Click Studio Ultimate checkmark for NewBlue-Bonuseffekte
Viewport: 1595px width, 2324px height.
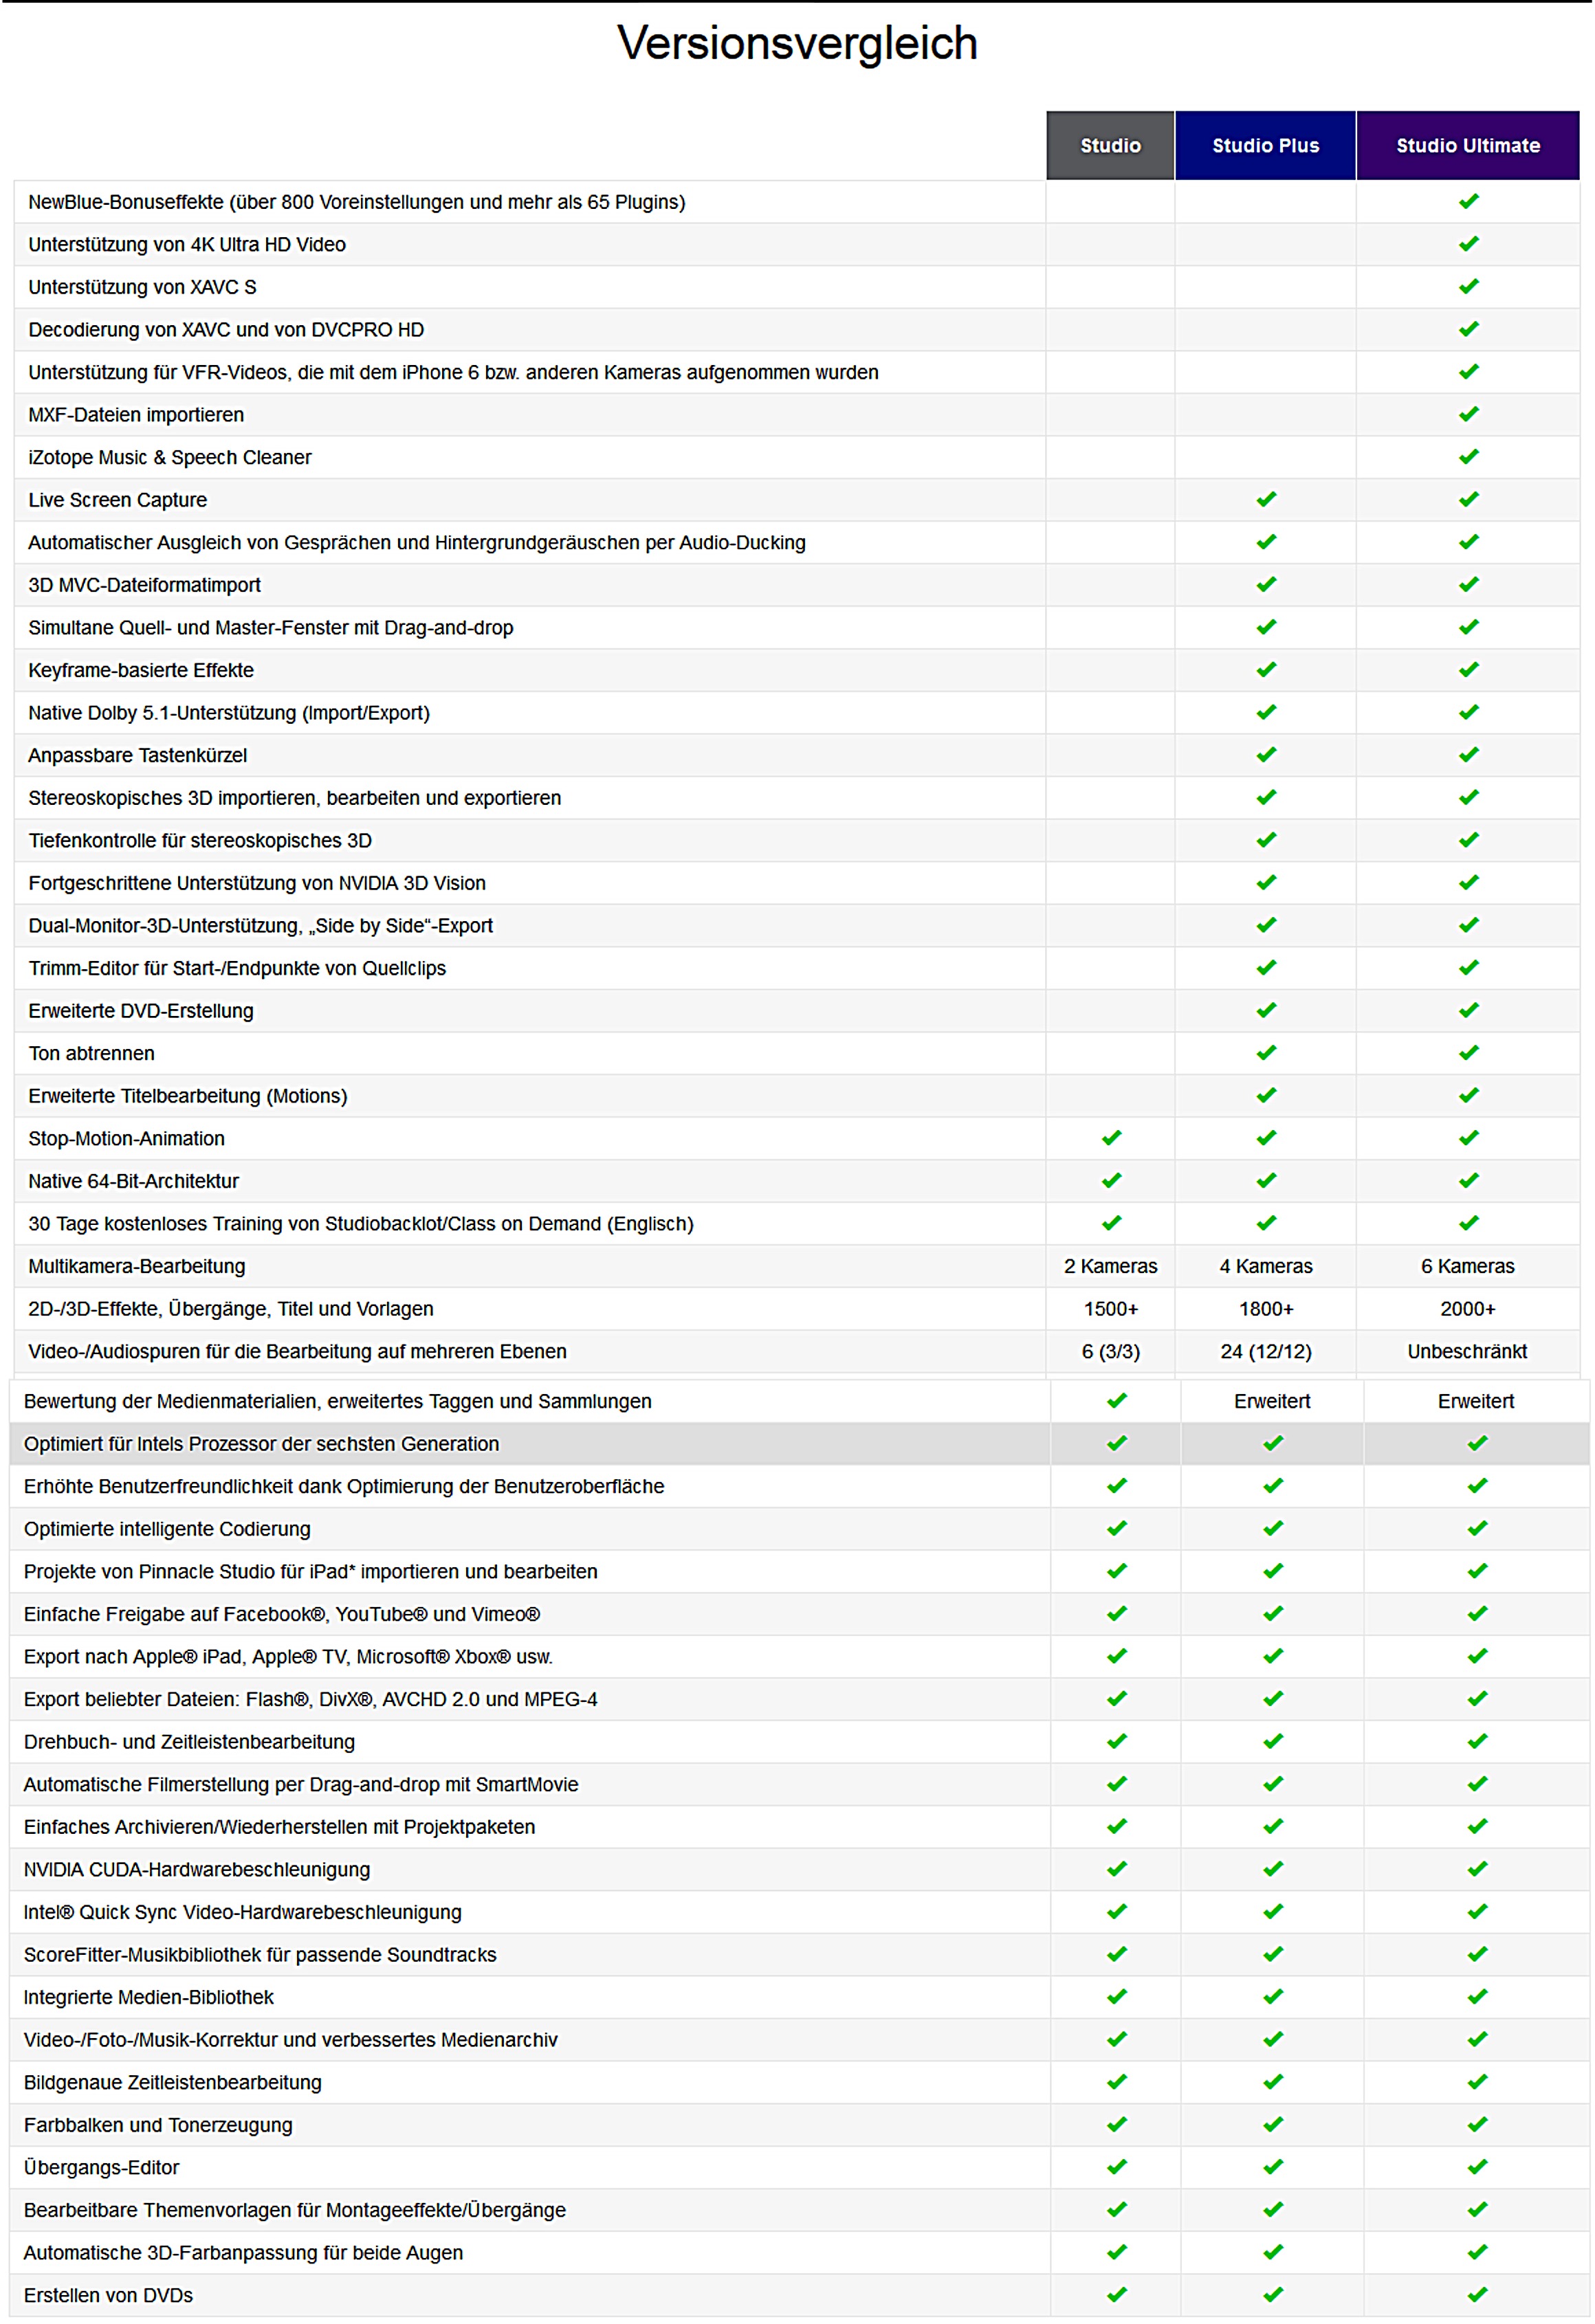tap(1468, 201)
